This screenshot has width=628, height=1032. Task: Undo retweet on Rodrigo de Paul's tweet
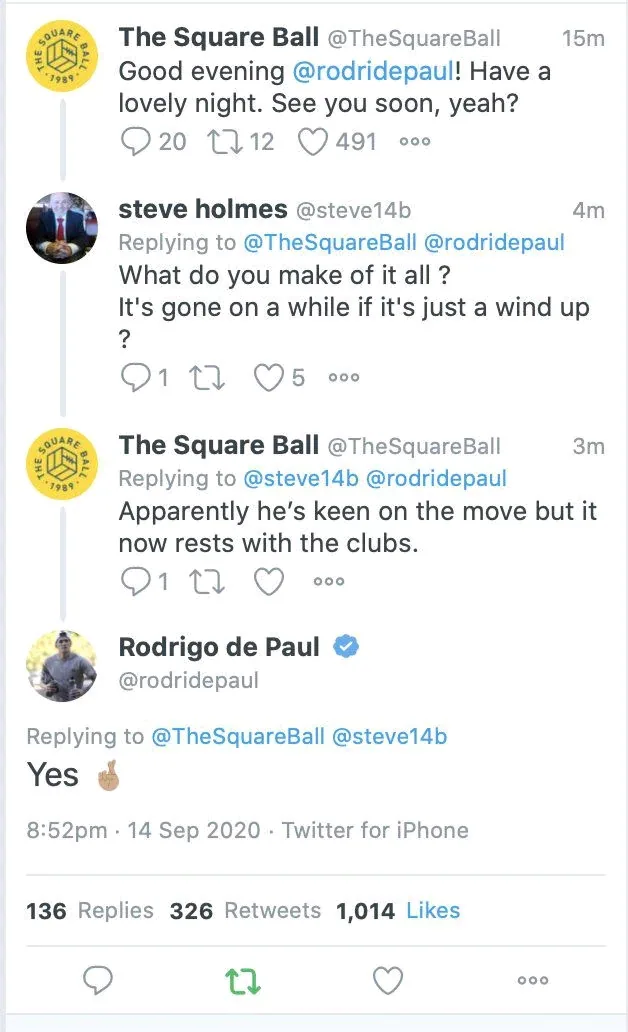(244, 981)
